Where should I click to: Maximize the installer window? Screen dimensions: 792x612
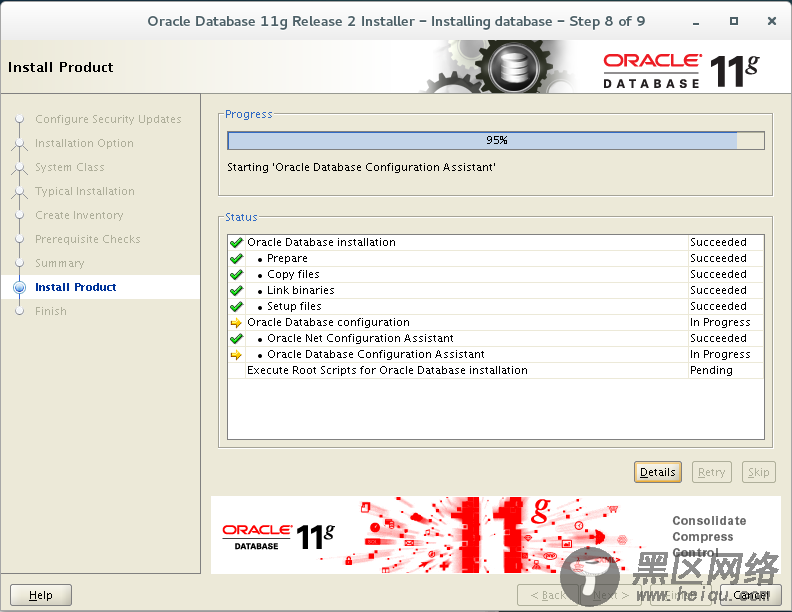[734, 21]
